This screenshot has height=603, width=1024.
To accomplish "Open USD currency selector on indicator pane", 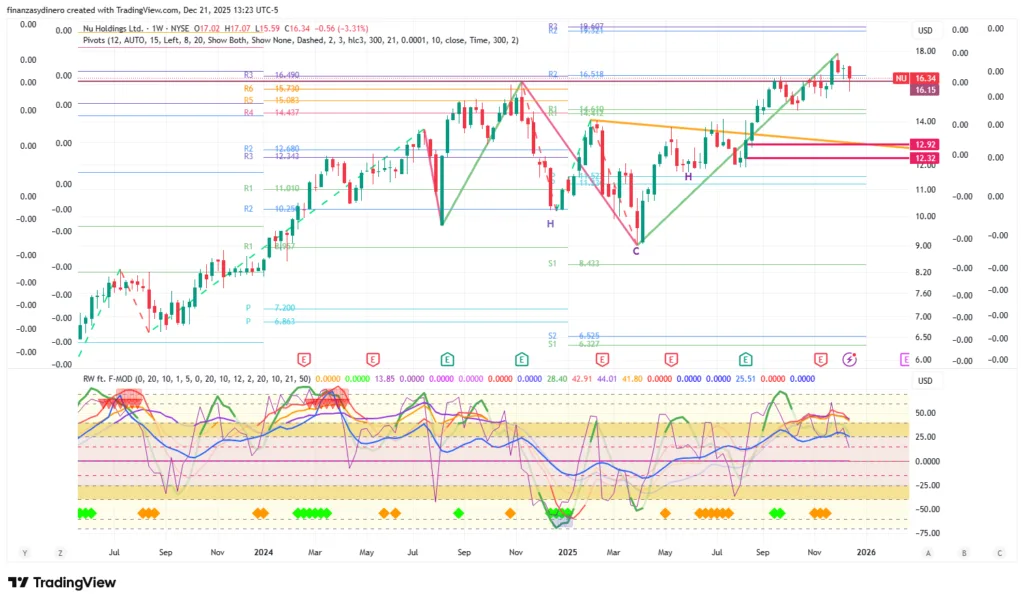I will pos(924,381).
